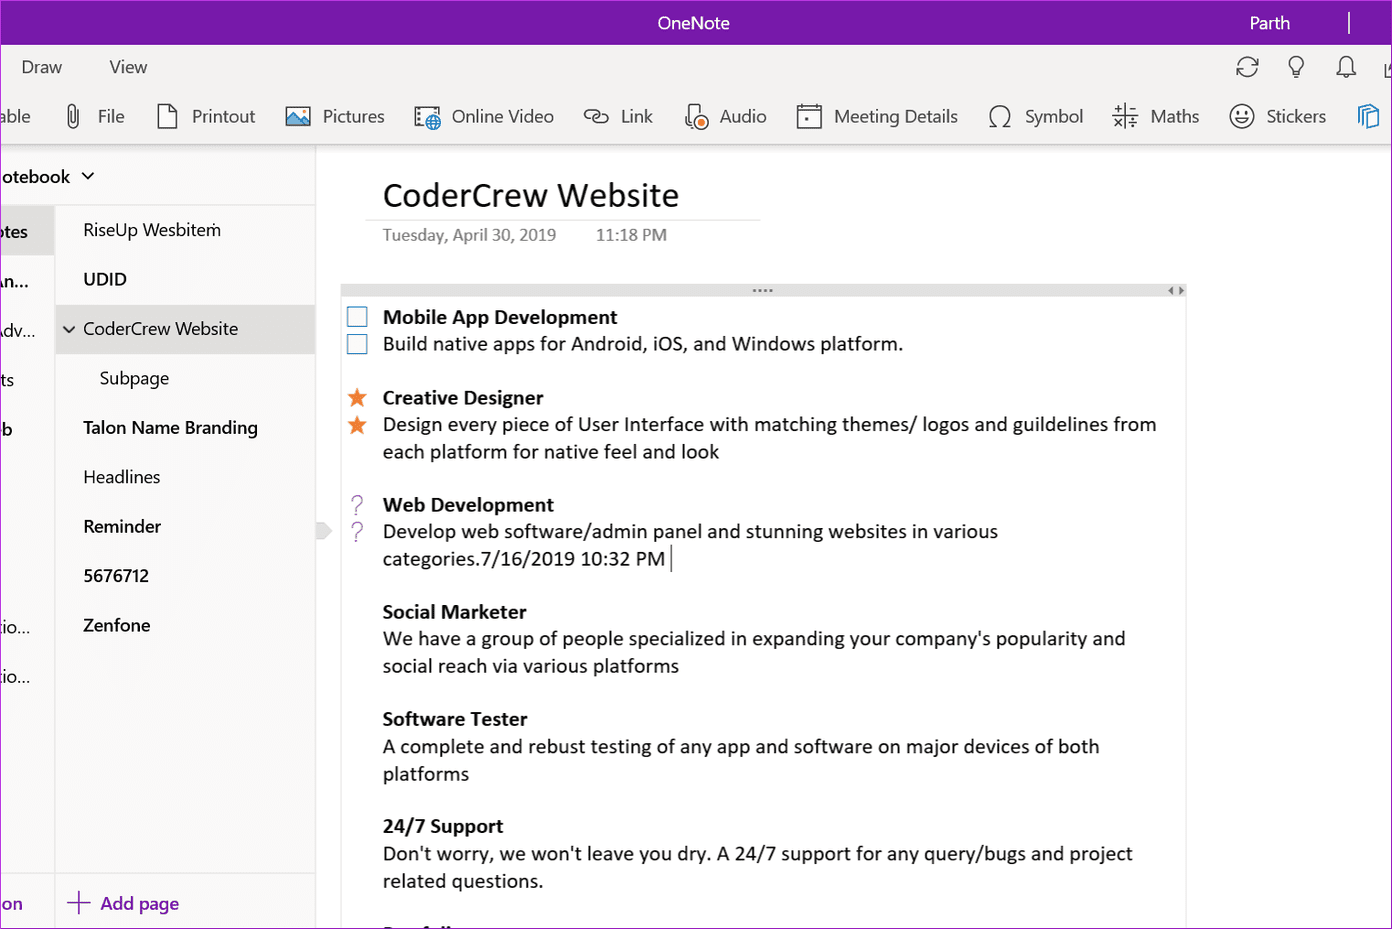This screenshot has height=929, width=1392.
Task: Click the Meeting Details calendar icon
Action: pyautogui.click(x=809, y=117)
